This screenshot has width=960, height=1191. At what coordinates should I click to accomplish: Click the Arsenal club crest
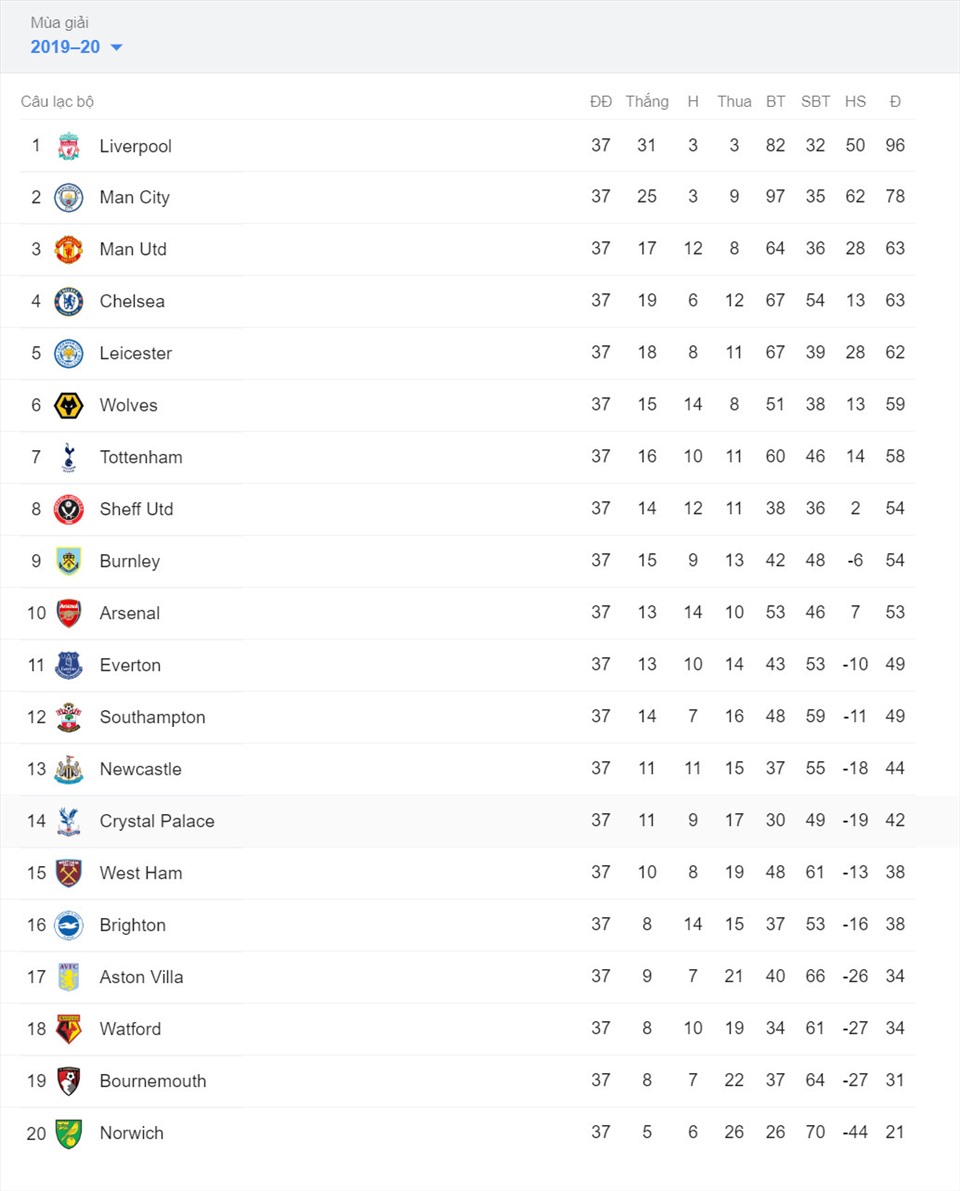tap(68, 613)
